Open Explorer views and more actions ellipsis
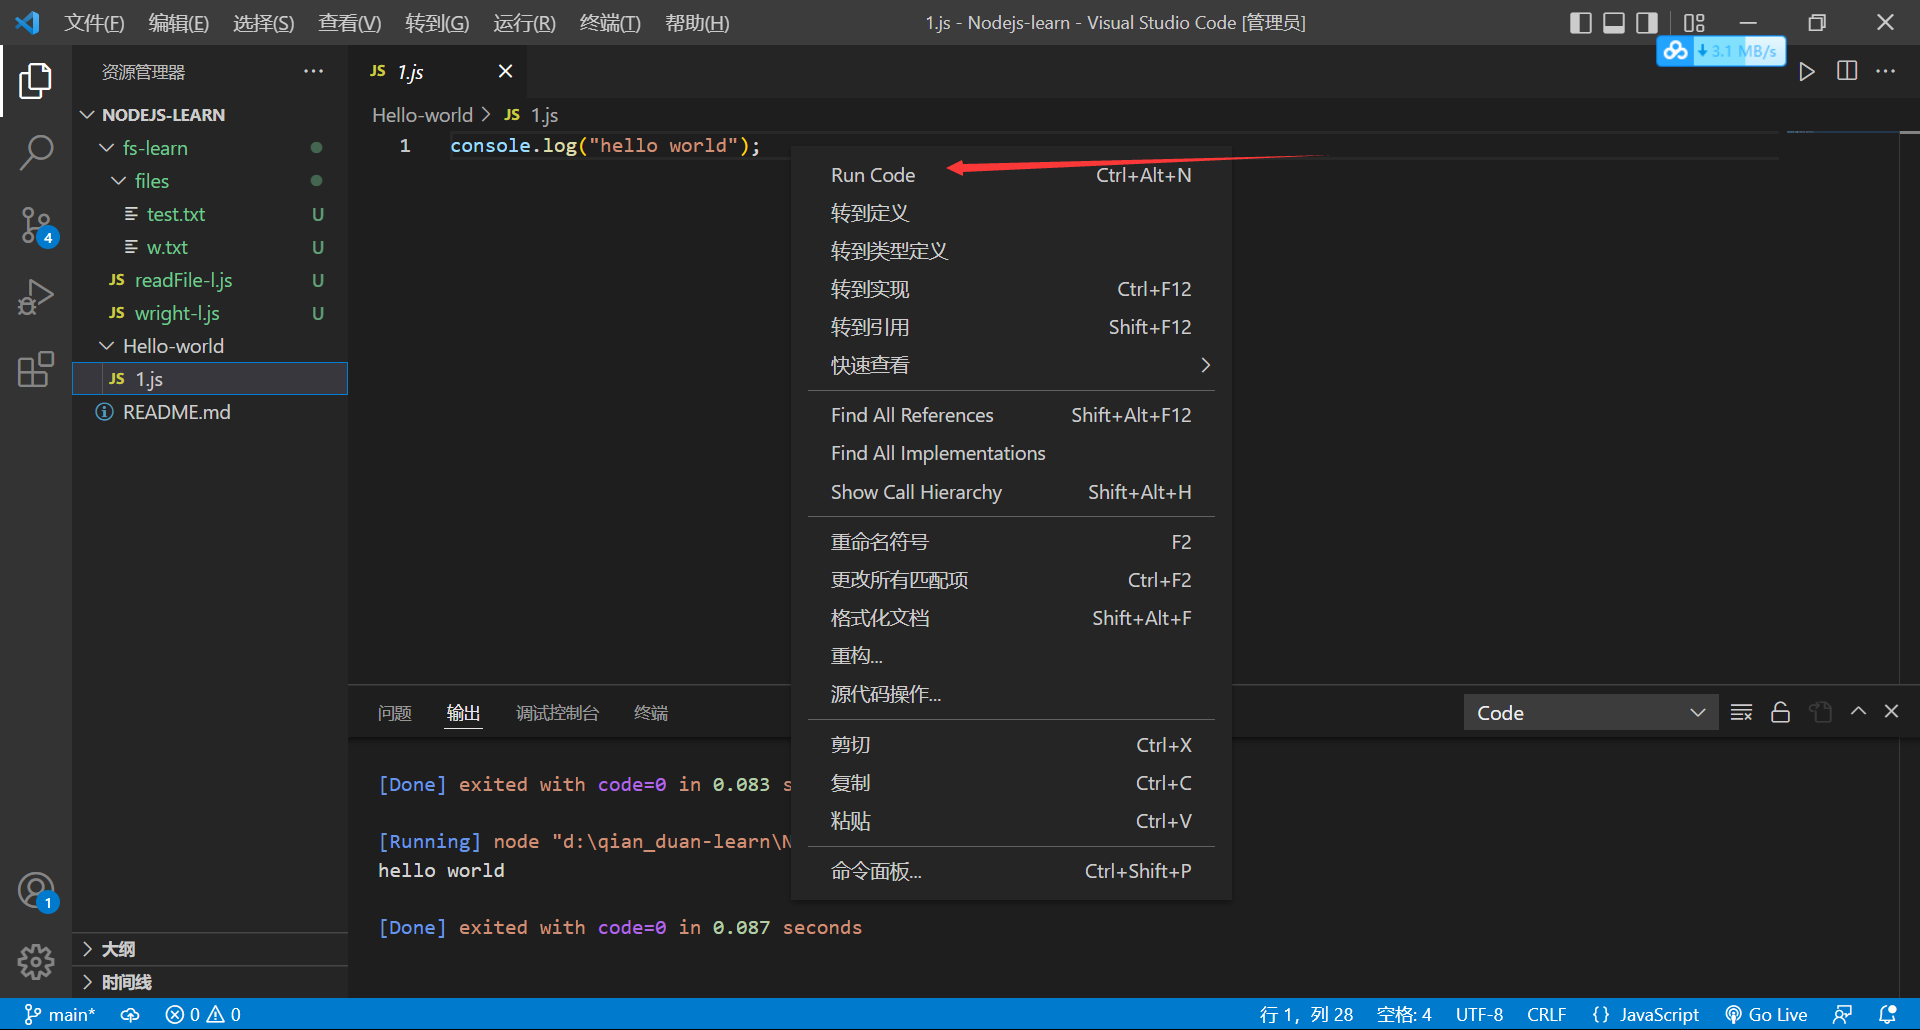 (x=313, y=71)
